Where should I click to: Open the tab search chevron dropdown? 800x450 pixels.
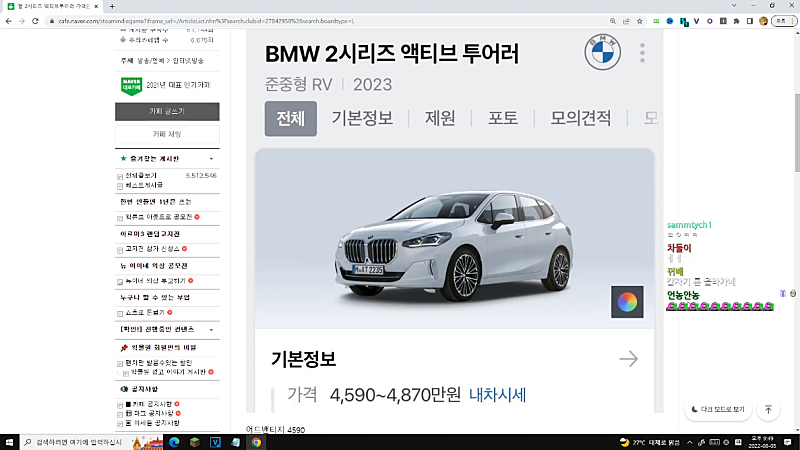tap(734, 6)
